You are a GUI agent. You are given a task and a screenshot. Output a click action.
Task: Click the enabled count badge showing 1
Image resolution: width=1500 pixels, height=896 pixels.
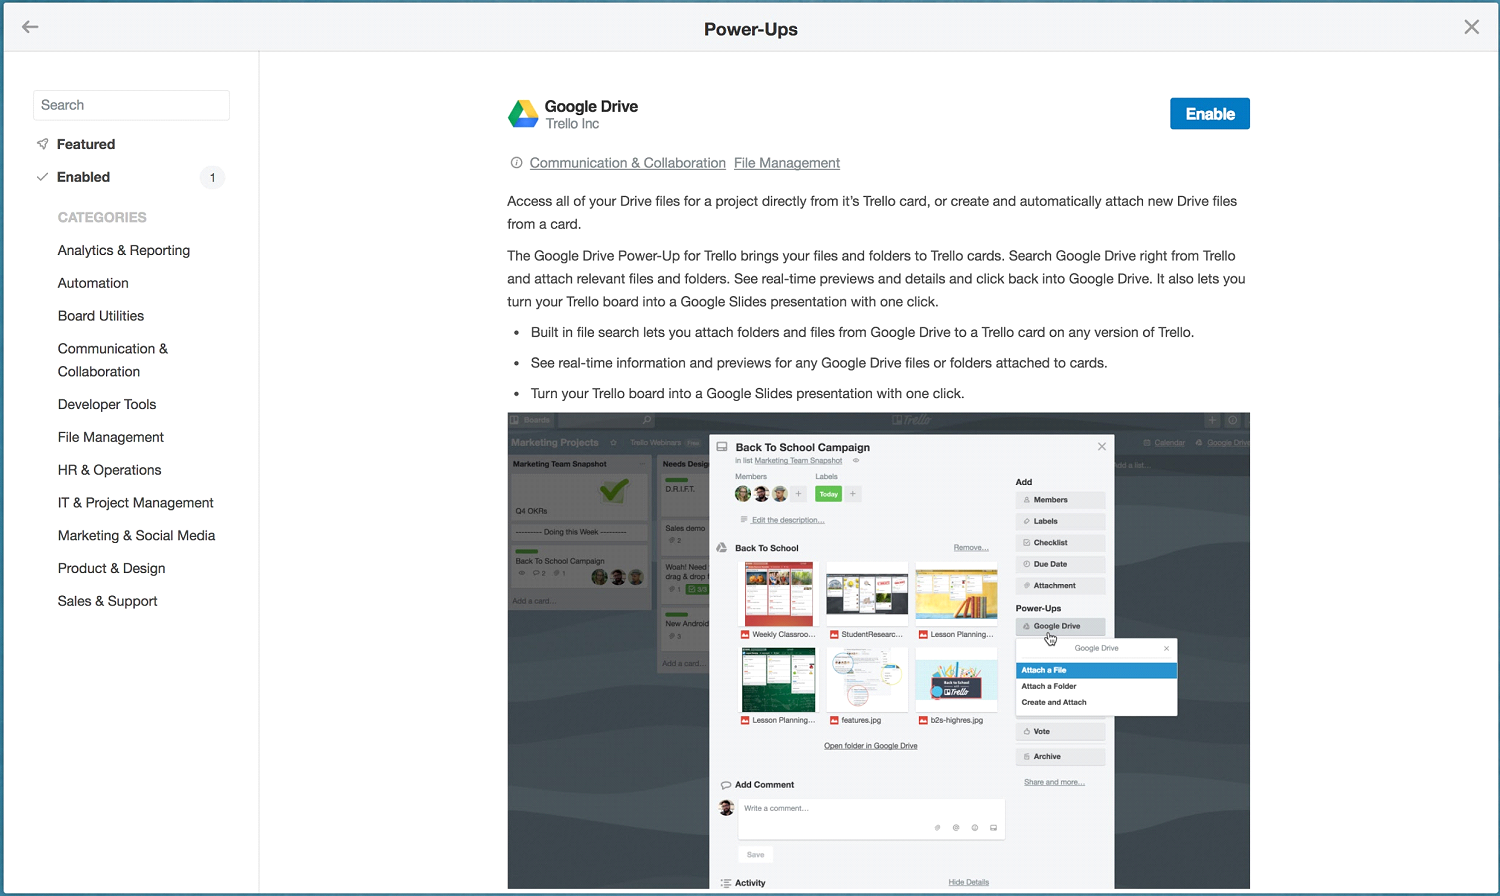pos(212,178)
